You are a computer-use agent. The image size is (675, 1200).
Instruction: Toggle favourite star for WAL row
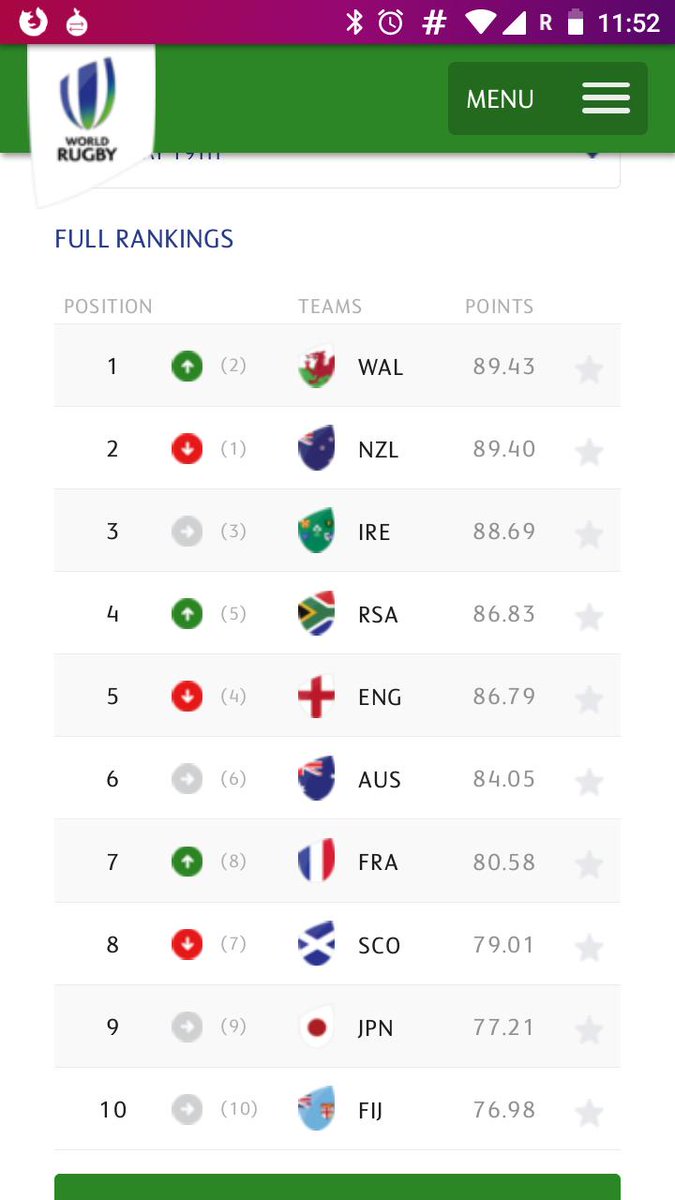[x=589, y=369]
